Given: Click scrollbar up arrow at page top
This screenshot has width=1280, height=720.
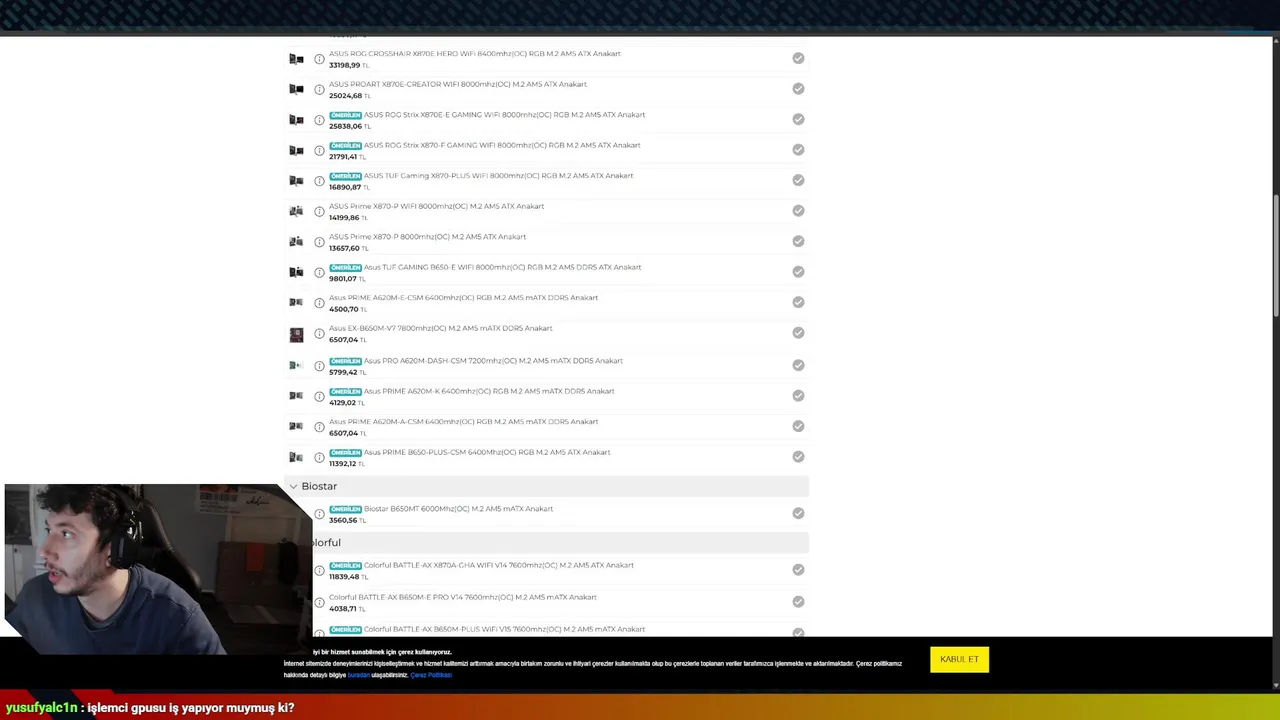Looking at the screenshot, I should [1276, 42].
